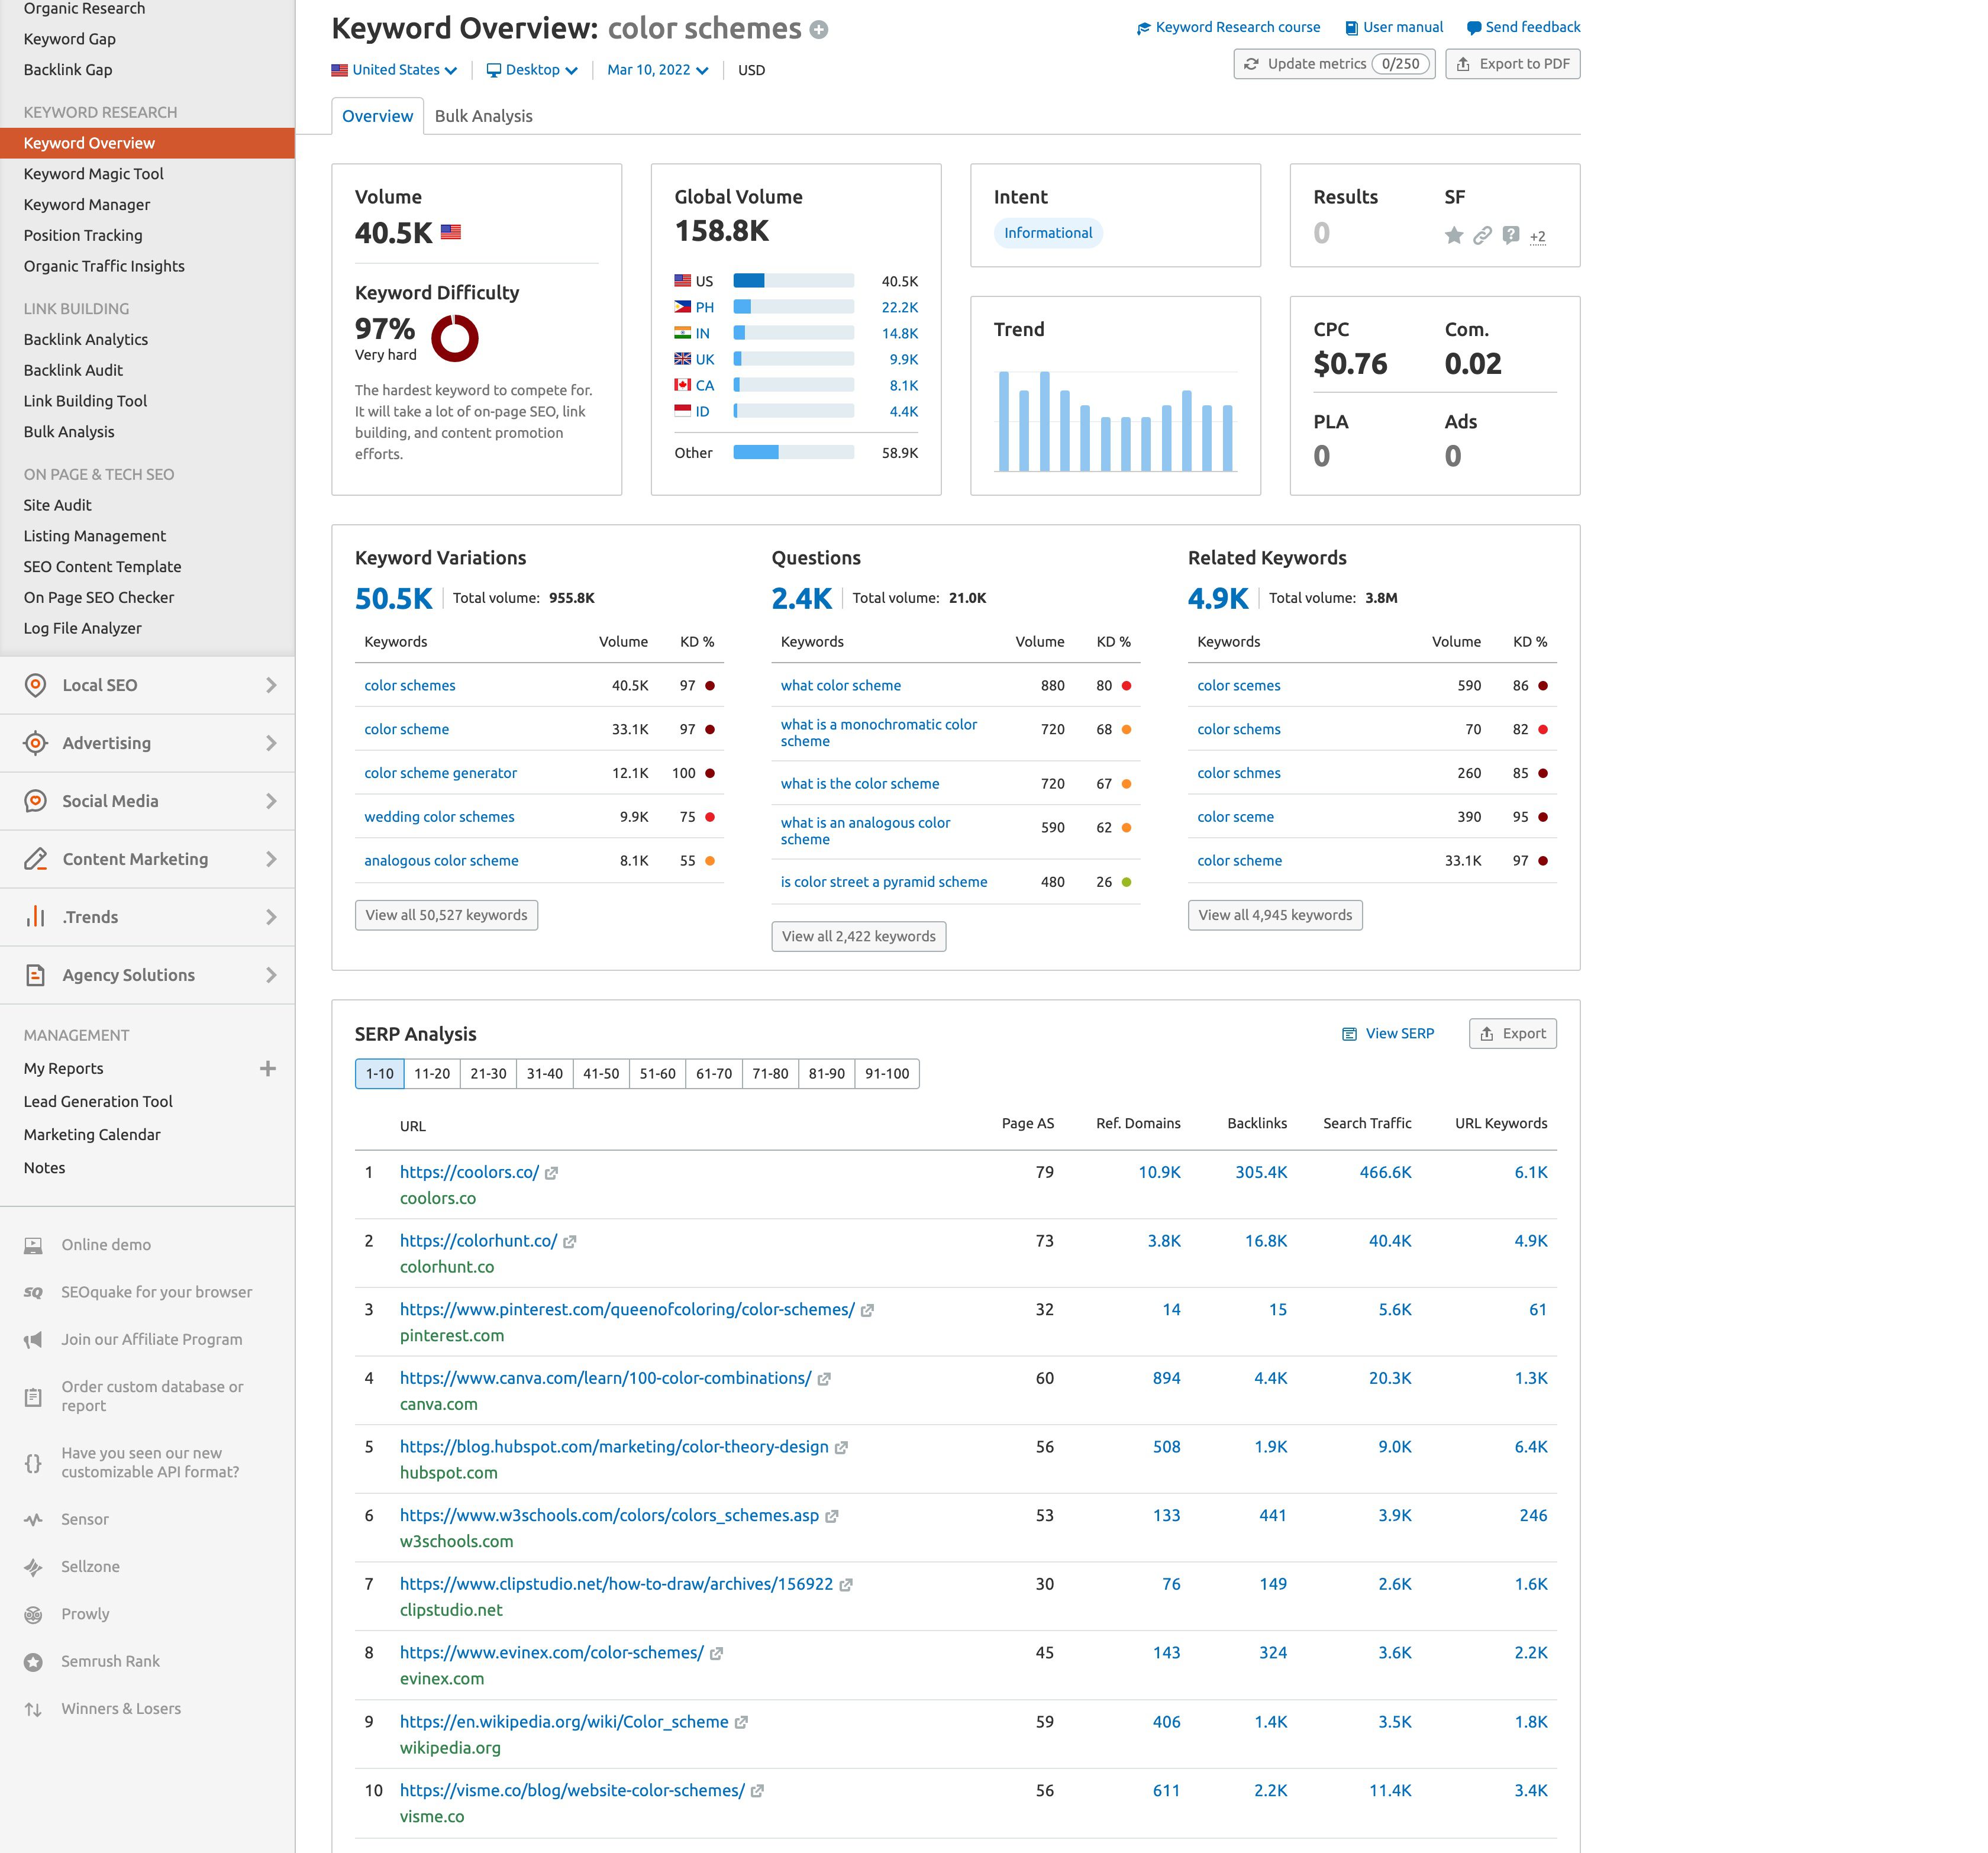Click the plus icon beside My Reports
Viewport: 1988px width, 1853px height.
click(267, 1068)
